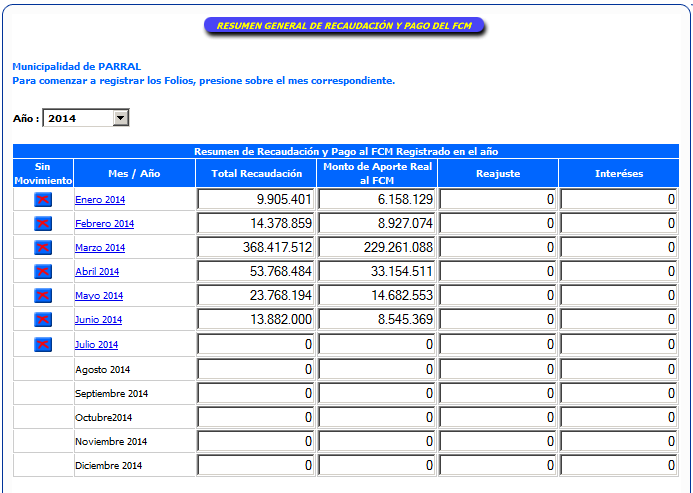Click the Octubre2014 row label
The image size is (693, 493).
click(x=103, y=417)
